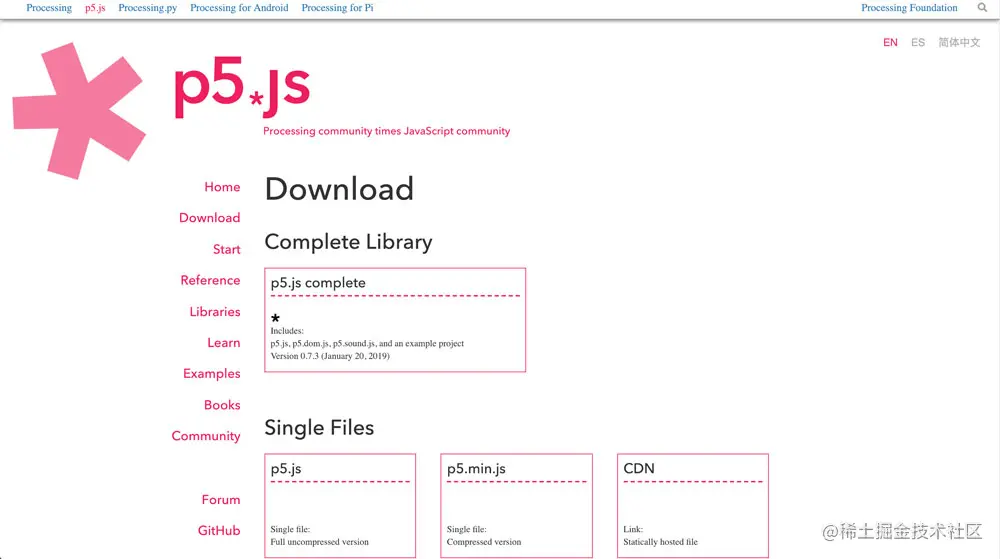The height and width of the screenshot is (559, 1000).
Task: Click 'Version 0.7.3 (January 20, 2019)' text
Action: click(330, 356)
